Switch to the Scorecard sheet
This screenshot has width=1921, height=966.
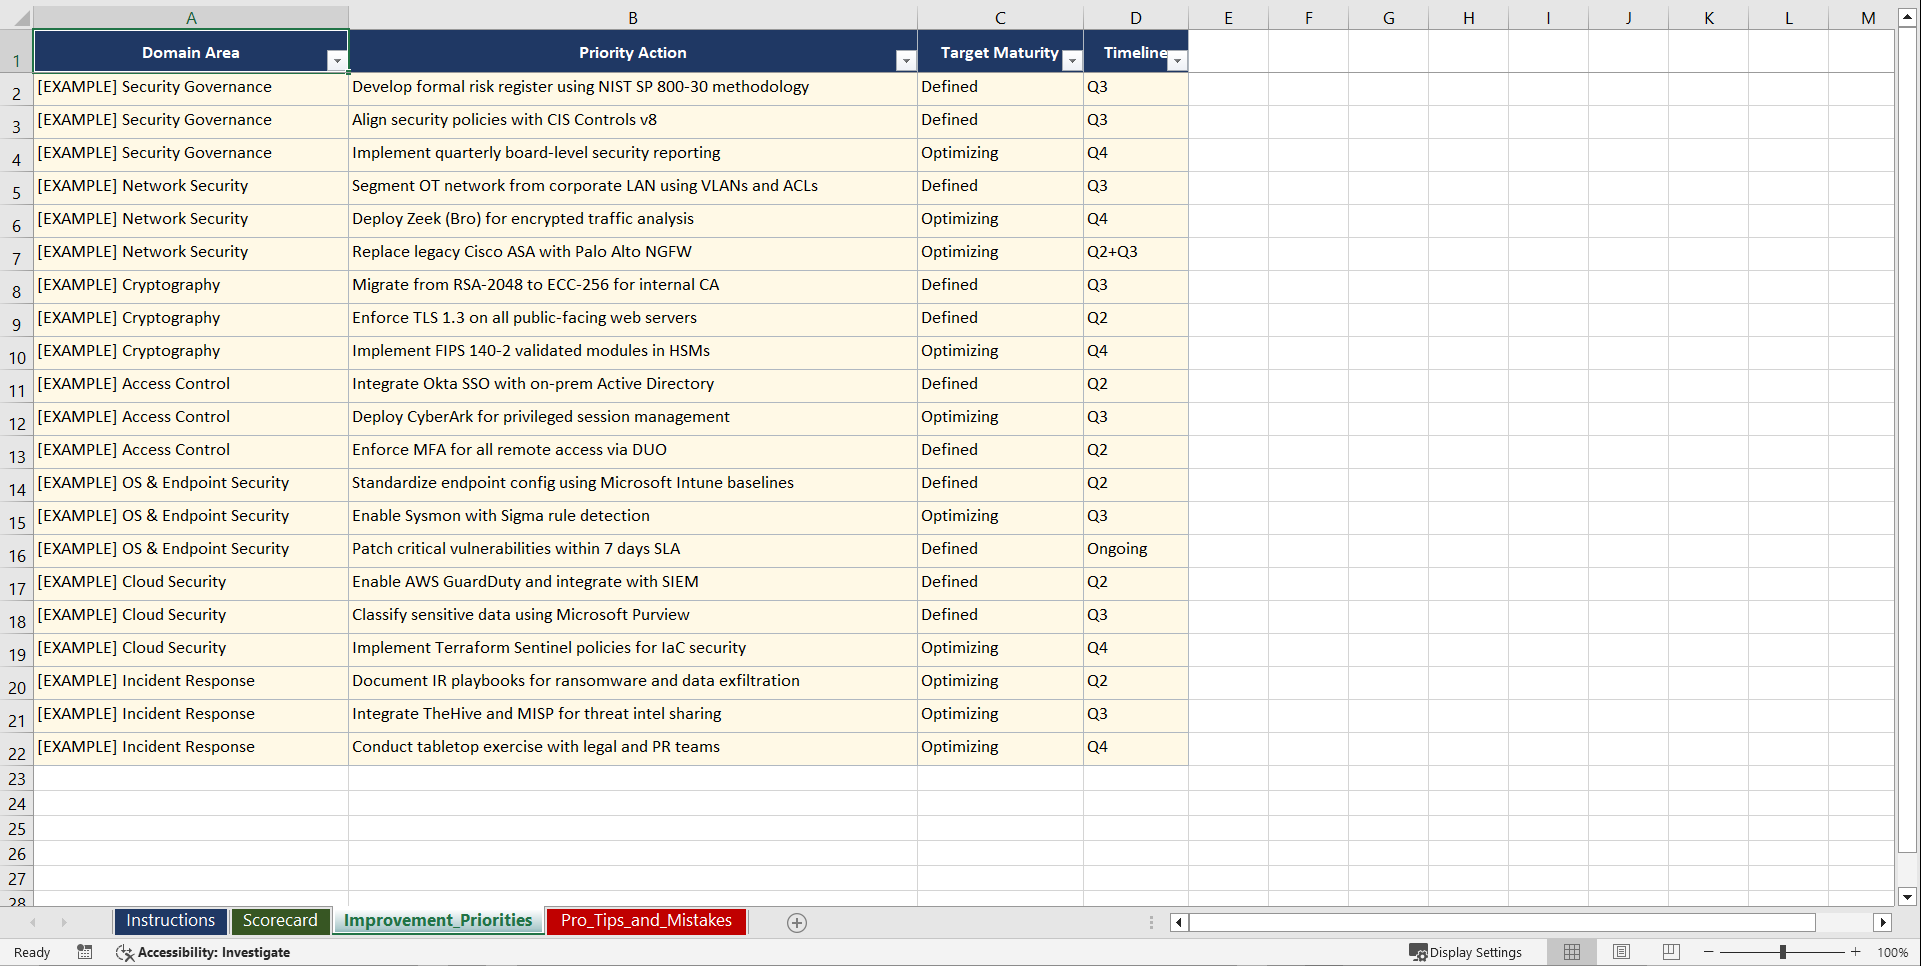point(280,921)
